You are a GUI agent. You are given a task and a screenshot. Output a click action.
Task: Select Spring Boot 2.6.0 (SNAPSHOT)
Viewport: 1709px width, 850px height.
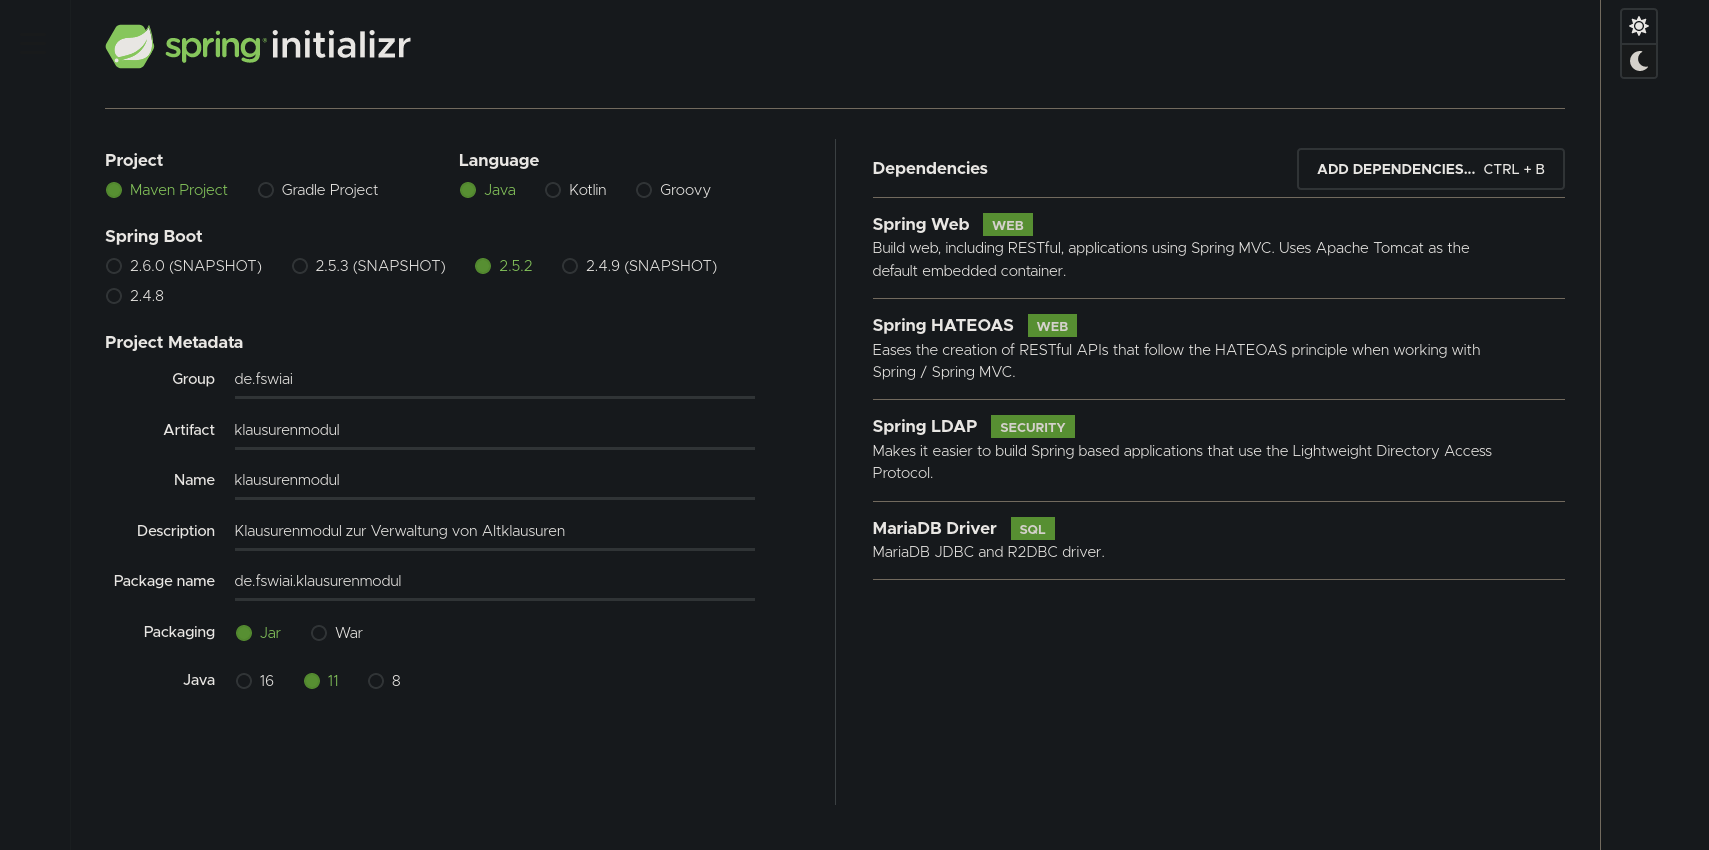pos(114,266)
